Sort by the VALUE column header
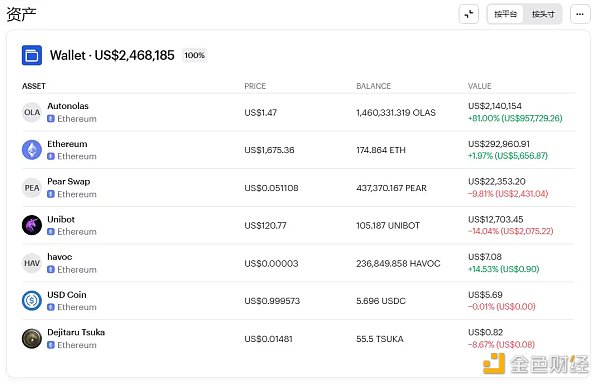Screen dimensions: 600x385 click(x=479, y=86)
